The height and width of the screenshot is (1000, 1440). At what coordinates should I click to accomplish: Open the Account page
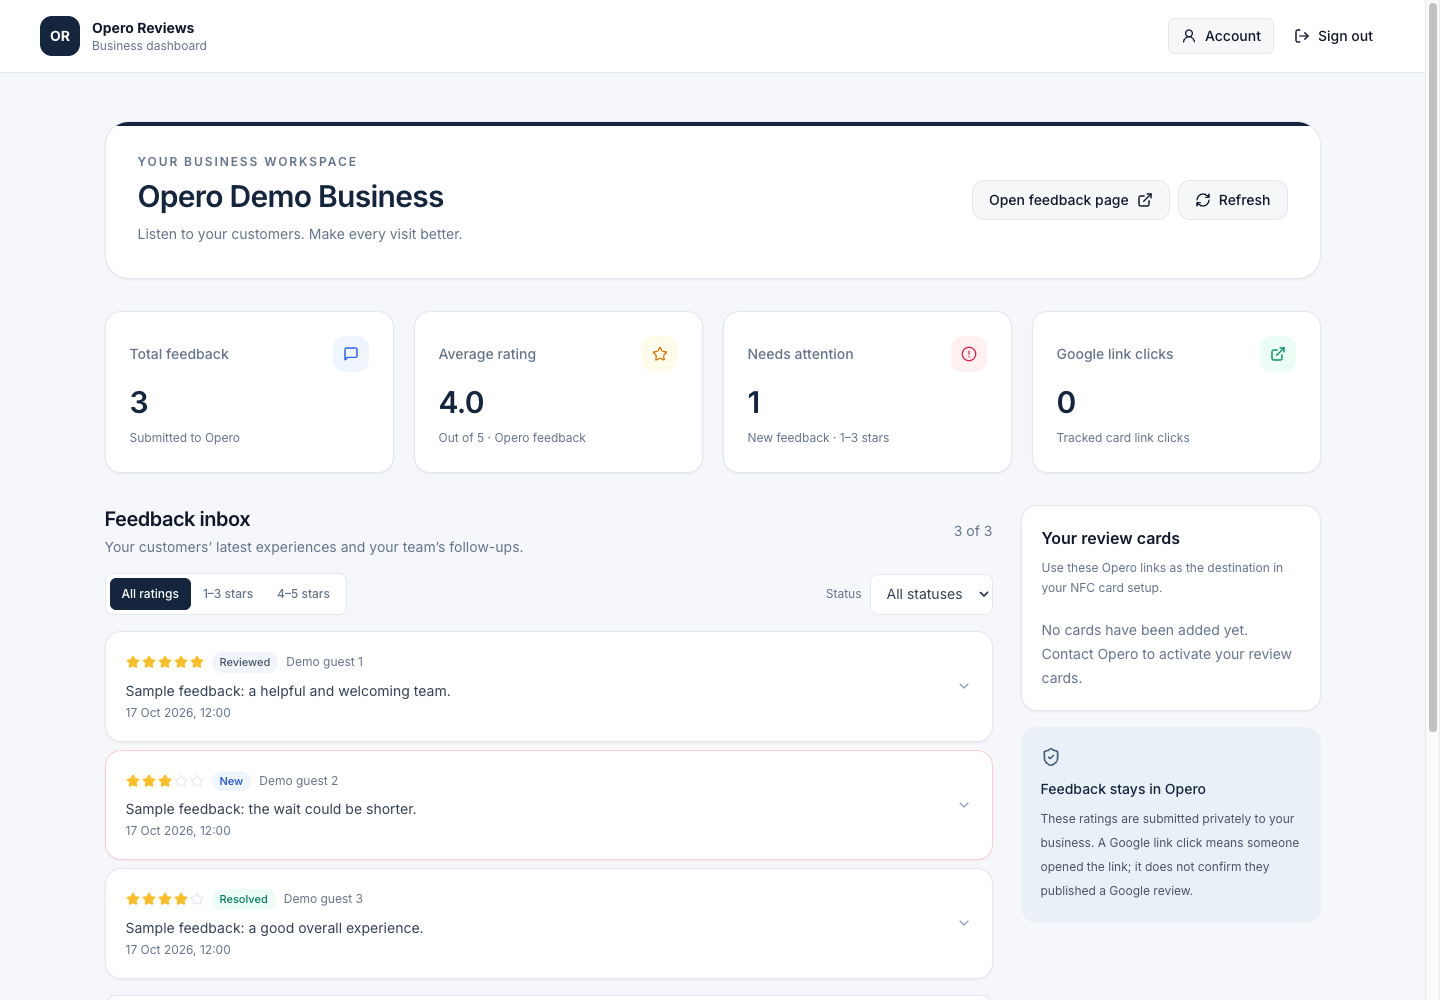coord(1221,36)
